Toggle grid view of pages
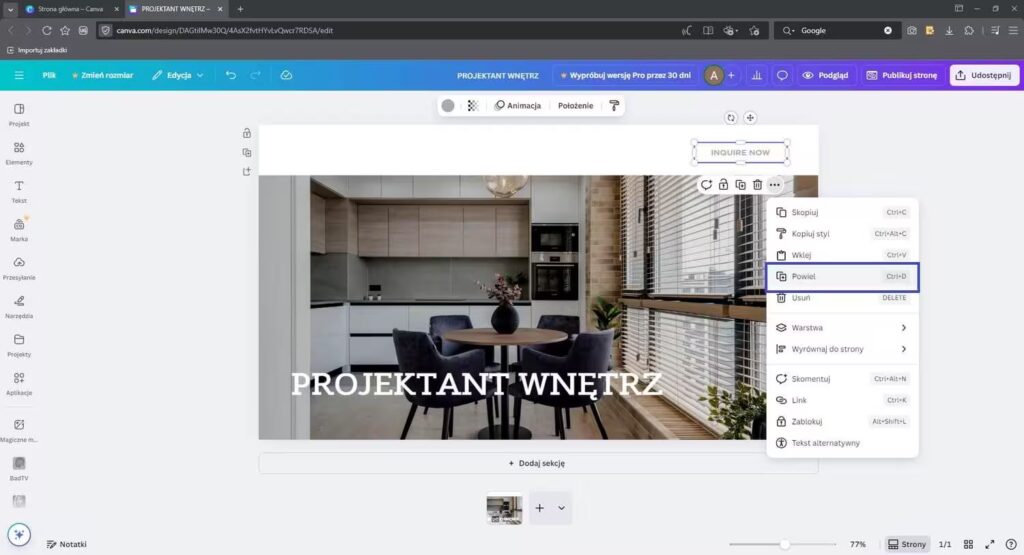This screenshot has width=1024, height=555. point(968,544)
